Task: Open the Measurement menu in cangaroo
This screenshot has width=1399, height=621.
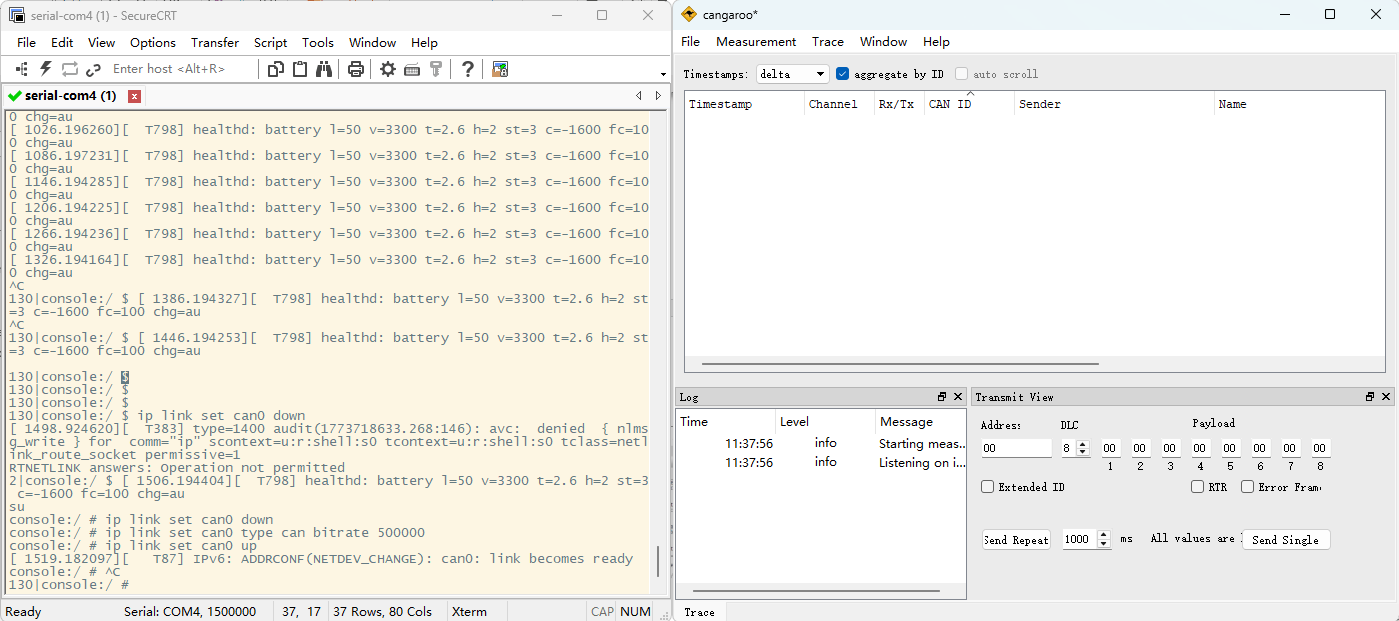Action: [x=756, y=42]
